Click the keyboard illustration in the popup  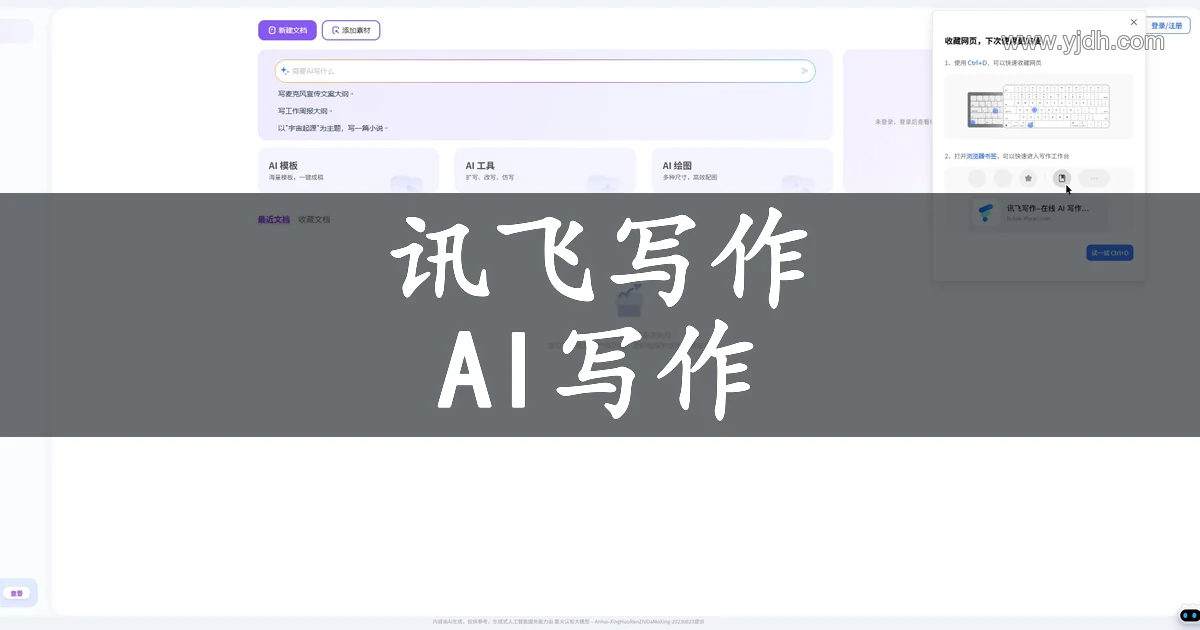1039,106
